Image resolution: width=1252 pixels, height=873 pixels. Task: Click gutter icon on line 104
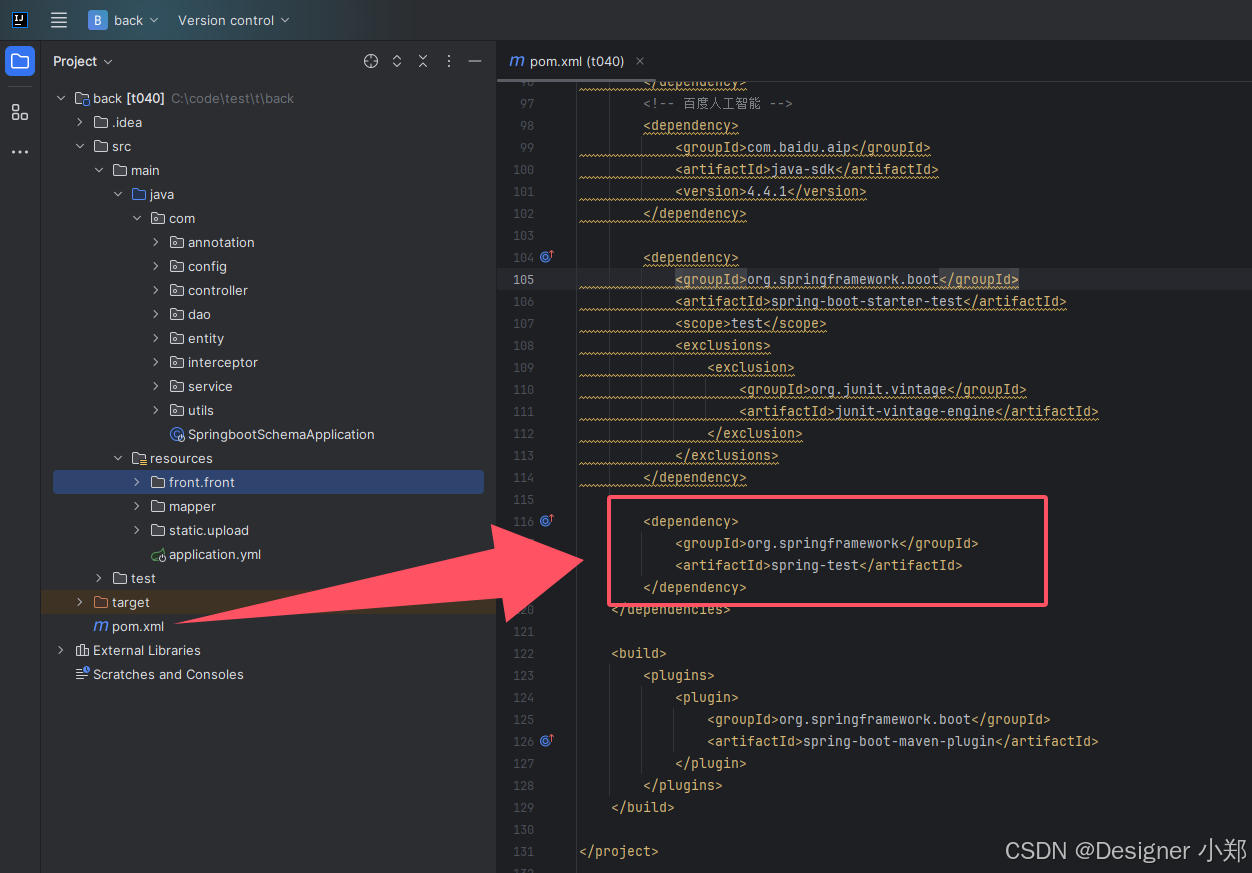tap(546, 257)
